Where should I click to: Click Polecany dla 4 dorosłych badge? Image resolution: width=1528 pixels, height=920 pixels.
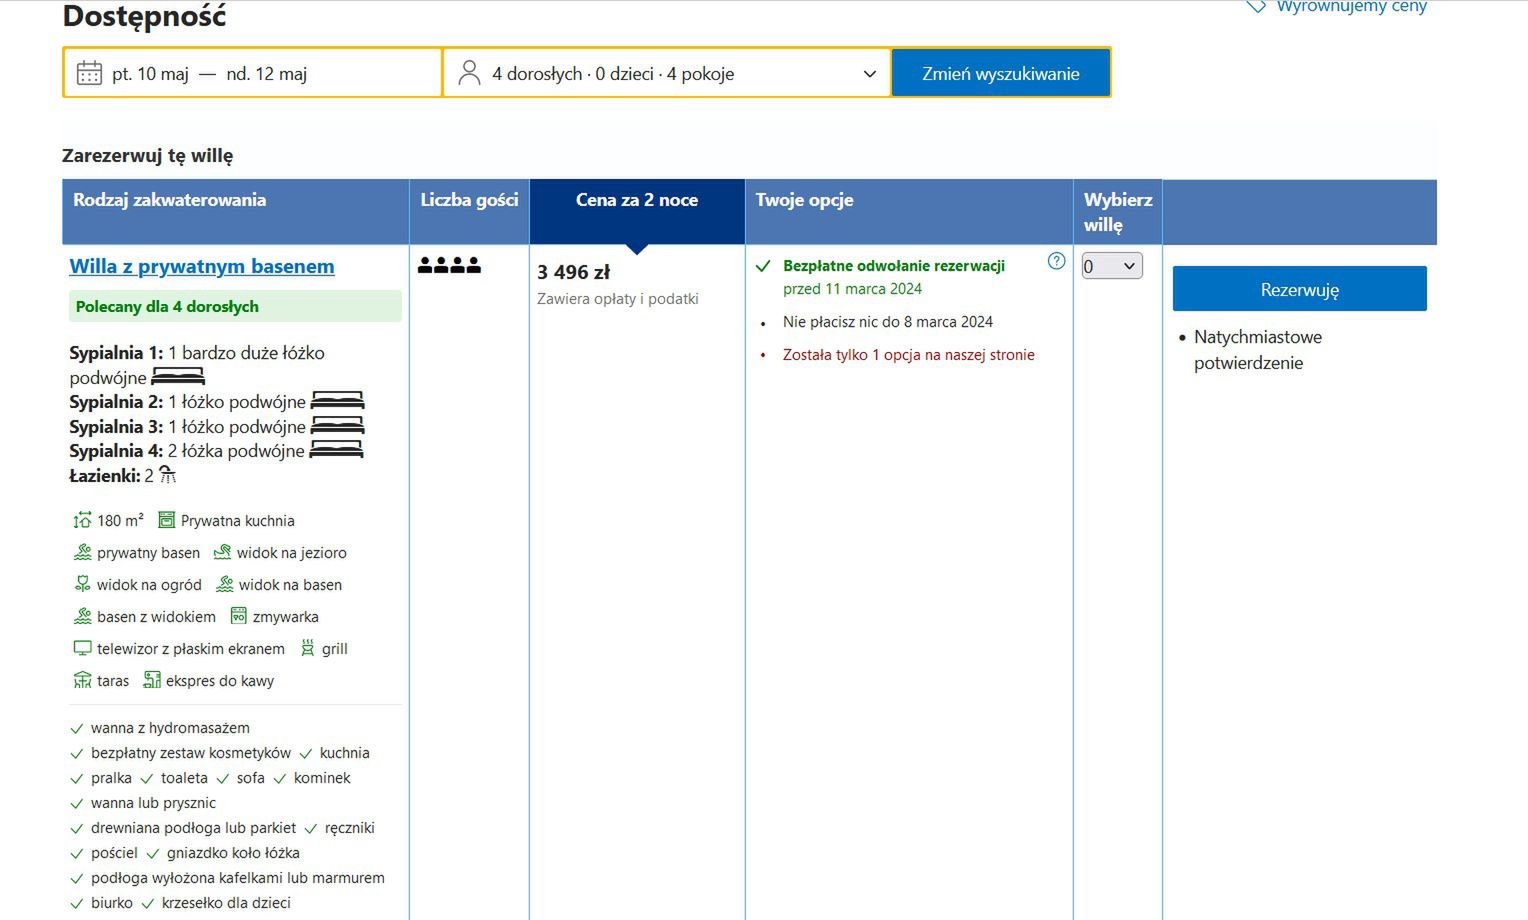click(235, 306)
